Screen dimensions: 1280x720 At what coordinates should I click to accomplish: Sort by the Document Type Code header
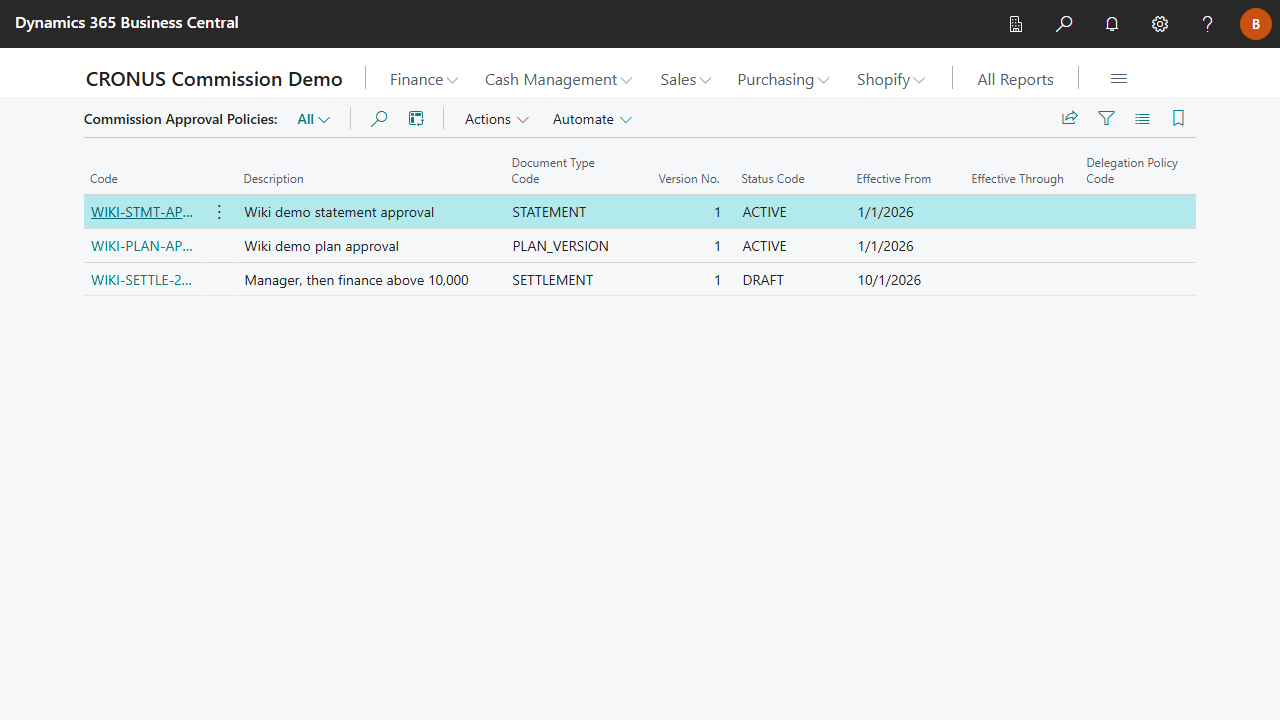[x=553, y=171]
